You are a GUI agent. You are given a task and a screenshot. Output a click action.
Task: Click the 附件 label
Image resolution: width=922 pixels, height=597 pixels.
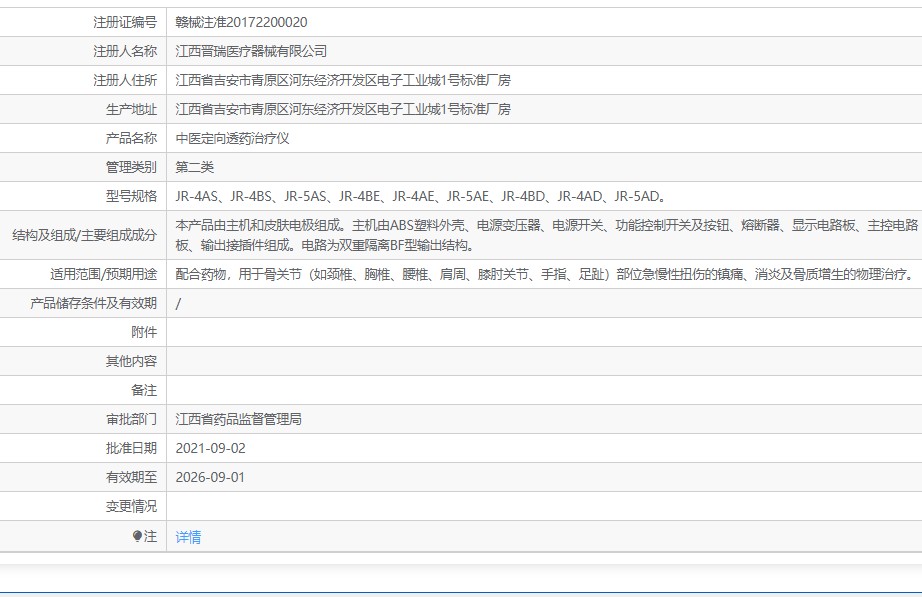pyautogui.click(x=144, y=332)
